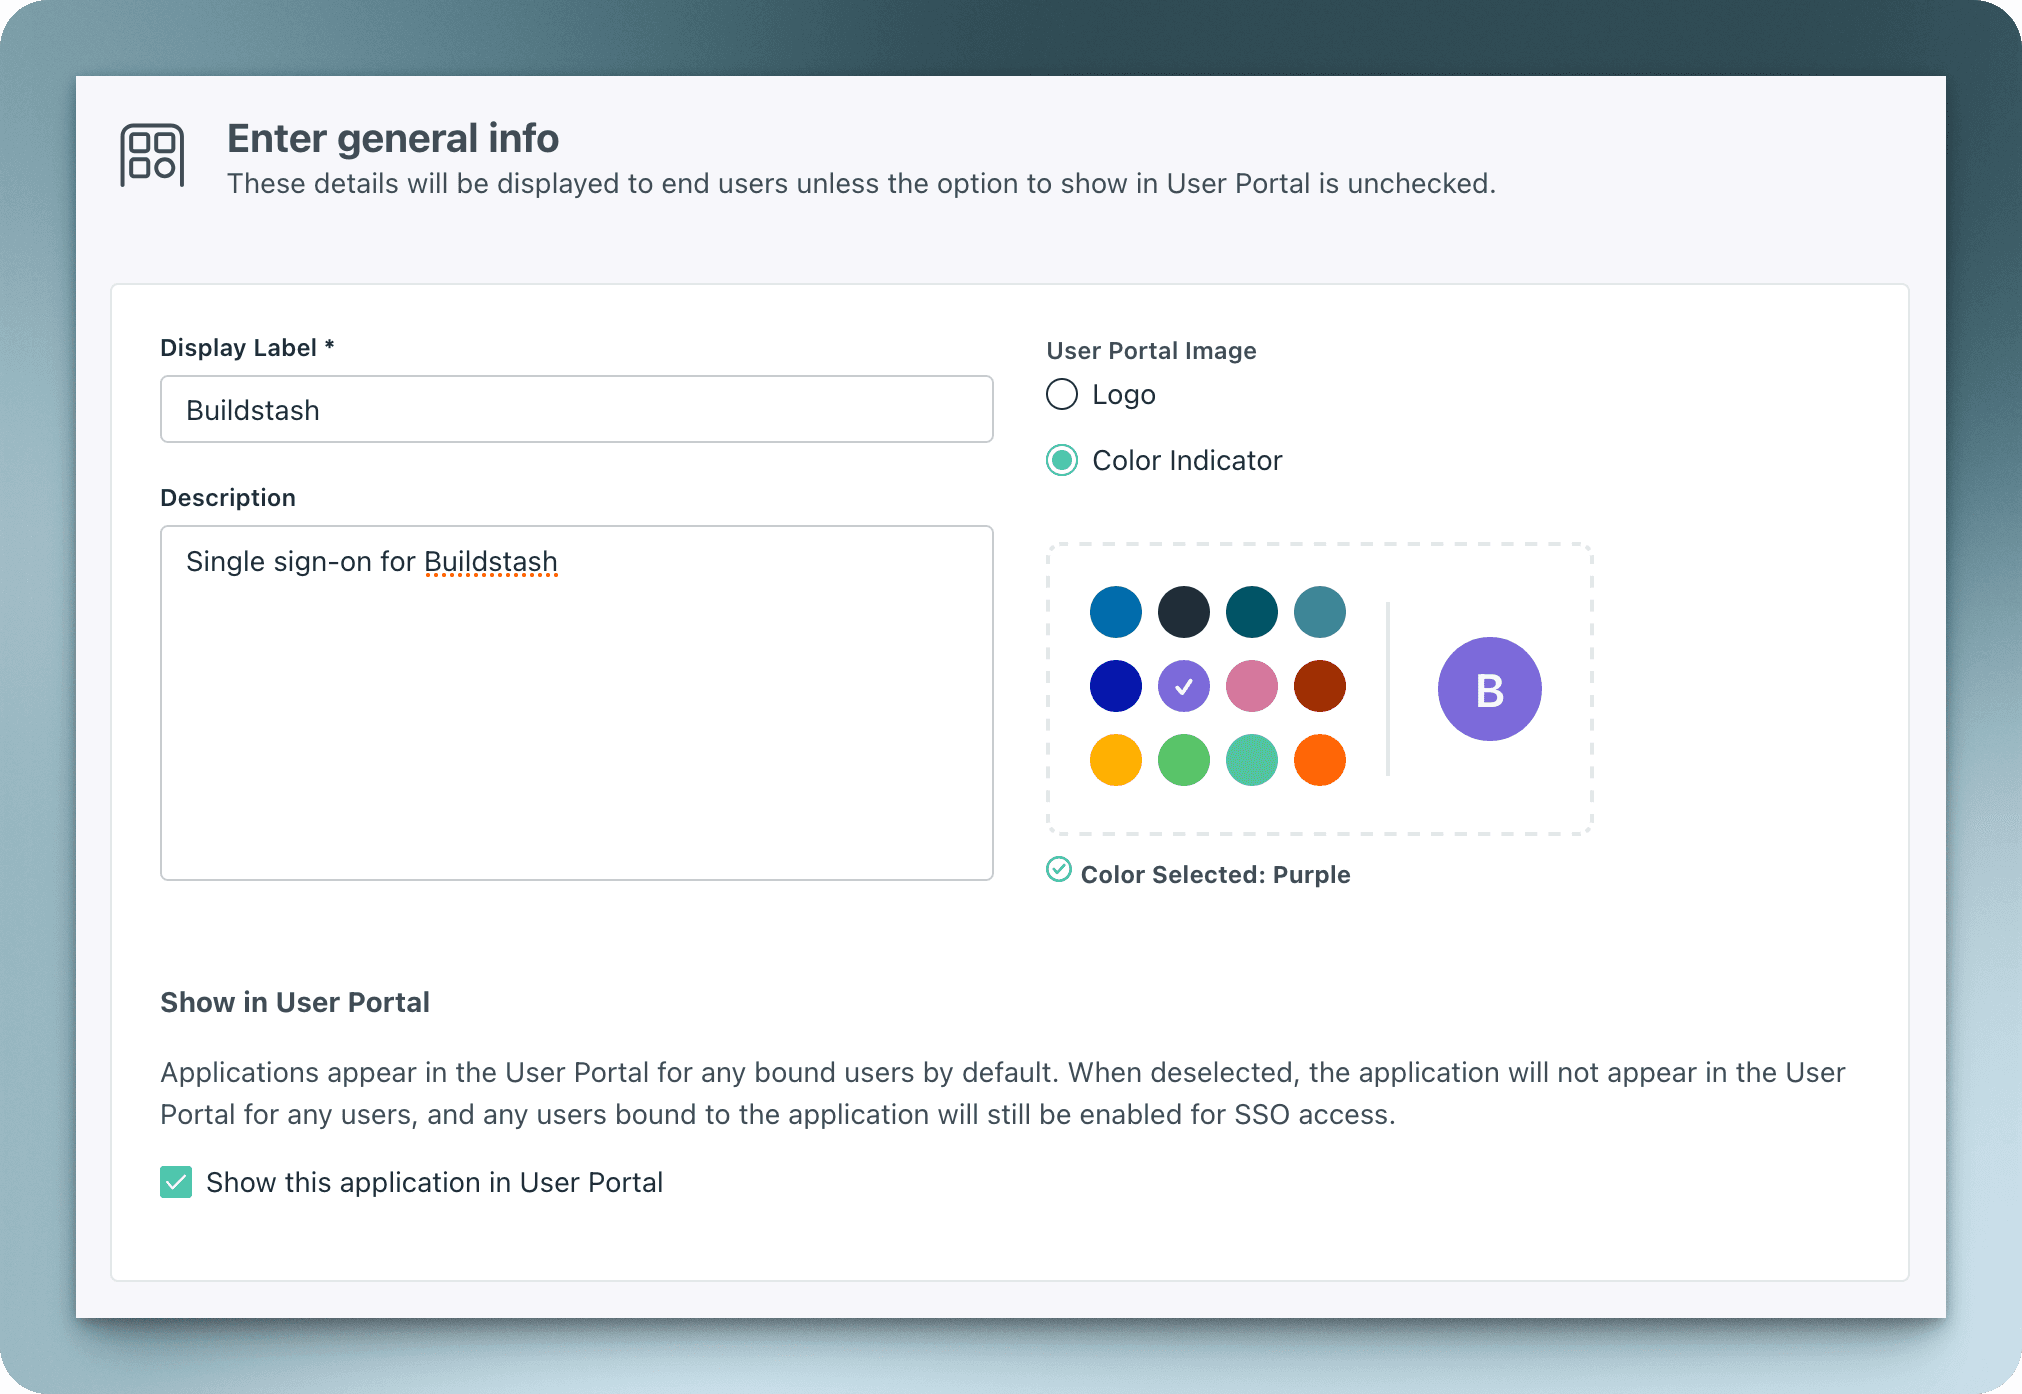Select the charcoal color swatch
The width and height of the screenshot is (2022, 1394).
click(1183, 612)
